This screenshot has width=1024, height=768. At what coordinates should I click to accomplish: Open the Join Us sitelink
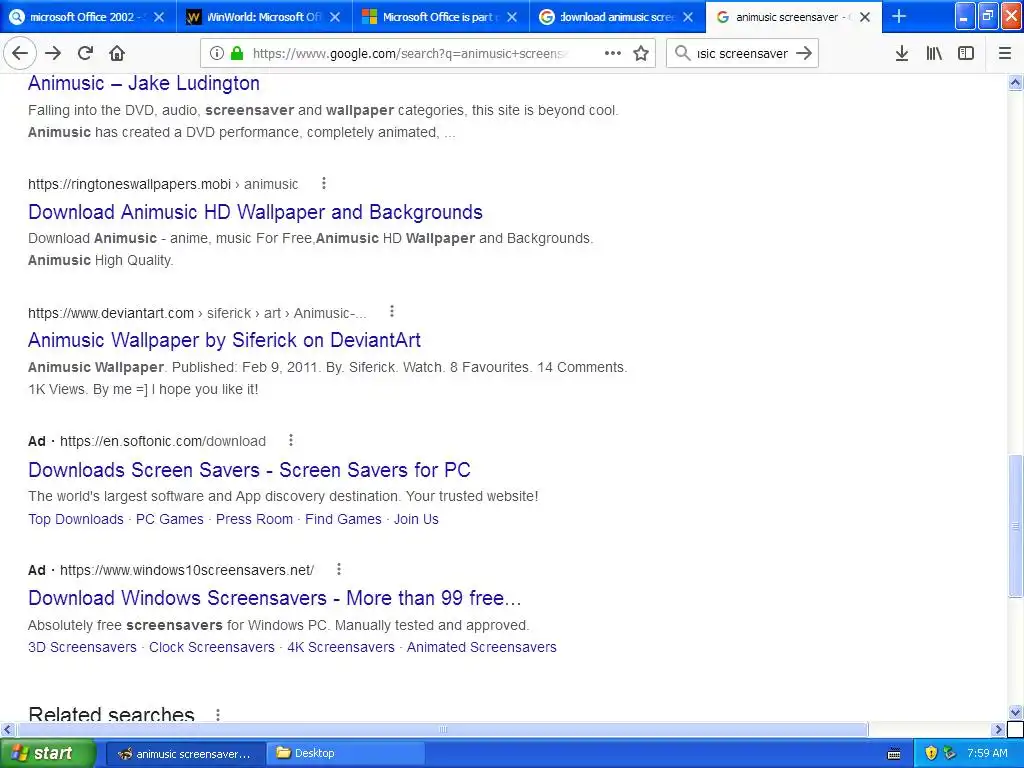[x=416, y=519]
